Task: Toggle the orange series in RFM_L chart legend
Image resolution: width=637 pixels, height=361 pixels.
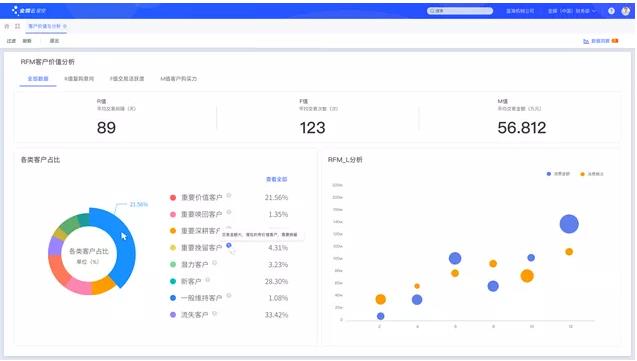Action: (592, 174)
